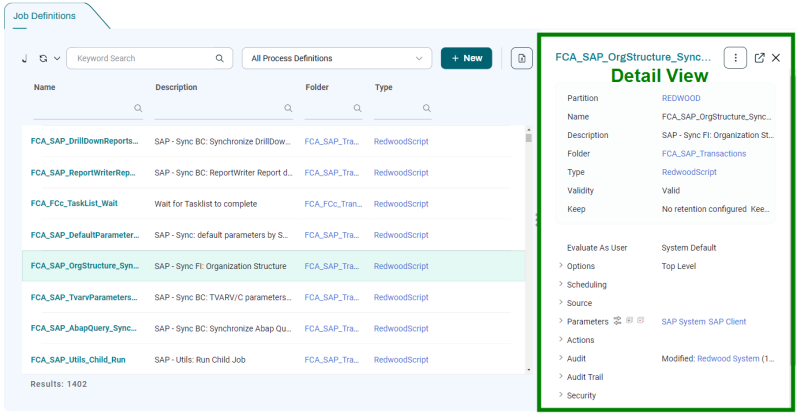Open the refresh options dropdown arrow
Viewport: 800px width, 418px height.
coord(57,58)
